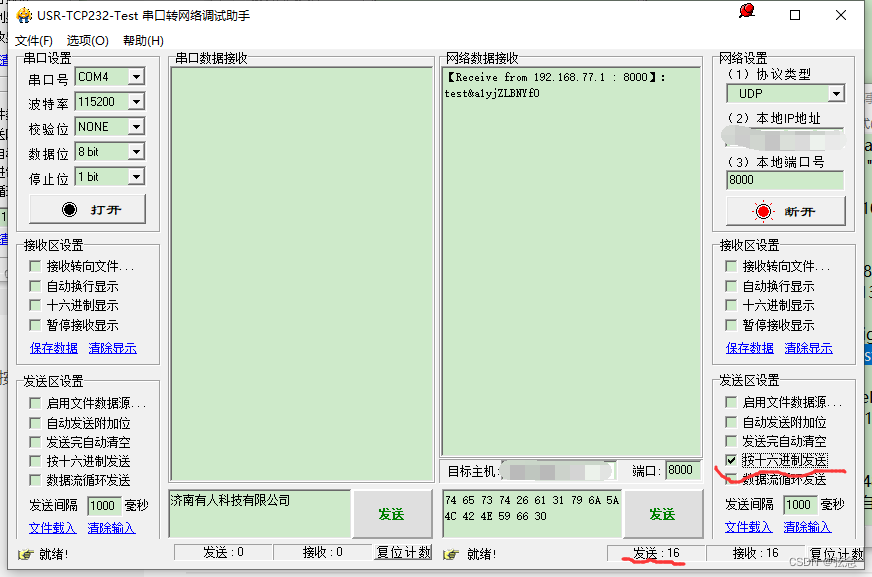Expand the 数据位 8 bit dropdown

pos(136,152)
